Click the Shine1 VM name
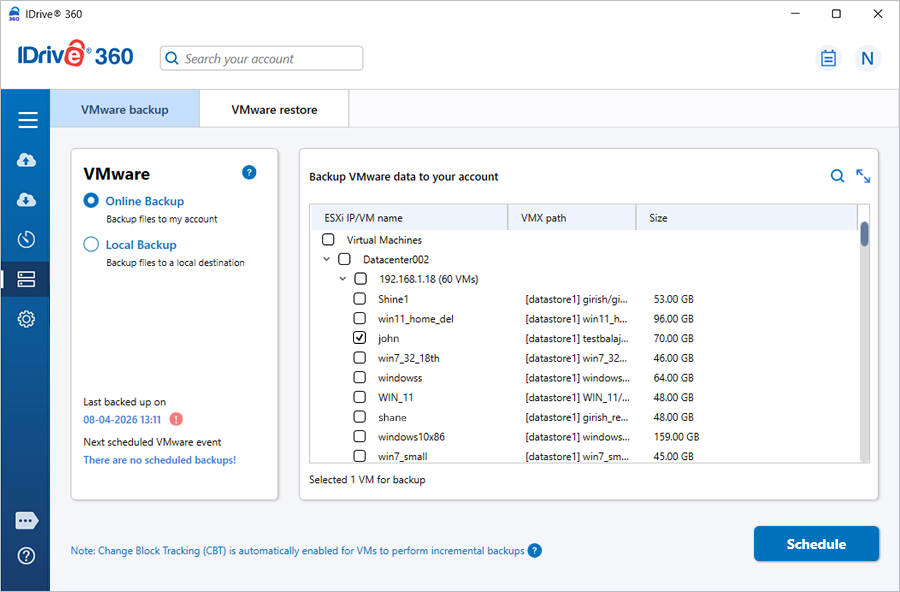 point(393,299)
